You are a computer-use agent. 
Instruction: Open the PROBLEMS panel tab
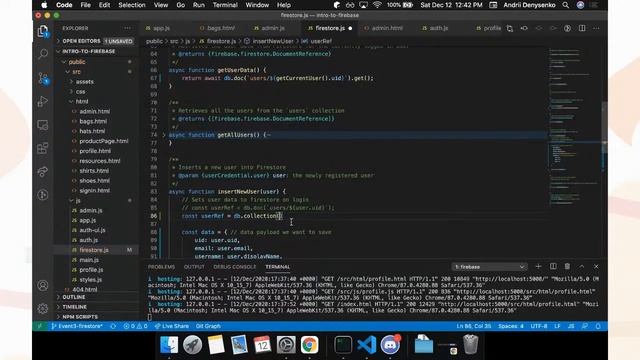pos(161,267)
